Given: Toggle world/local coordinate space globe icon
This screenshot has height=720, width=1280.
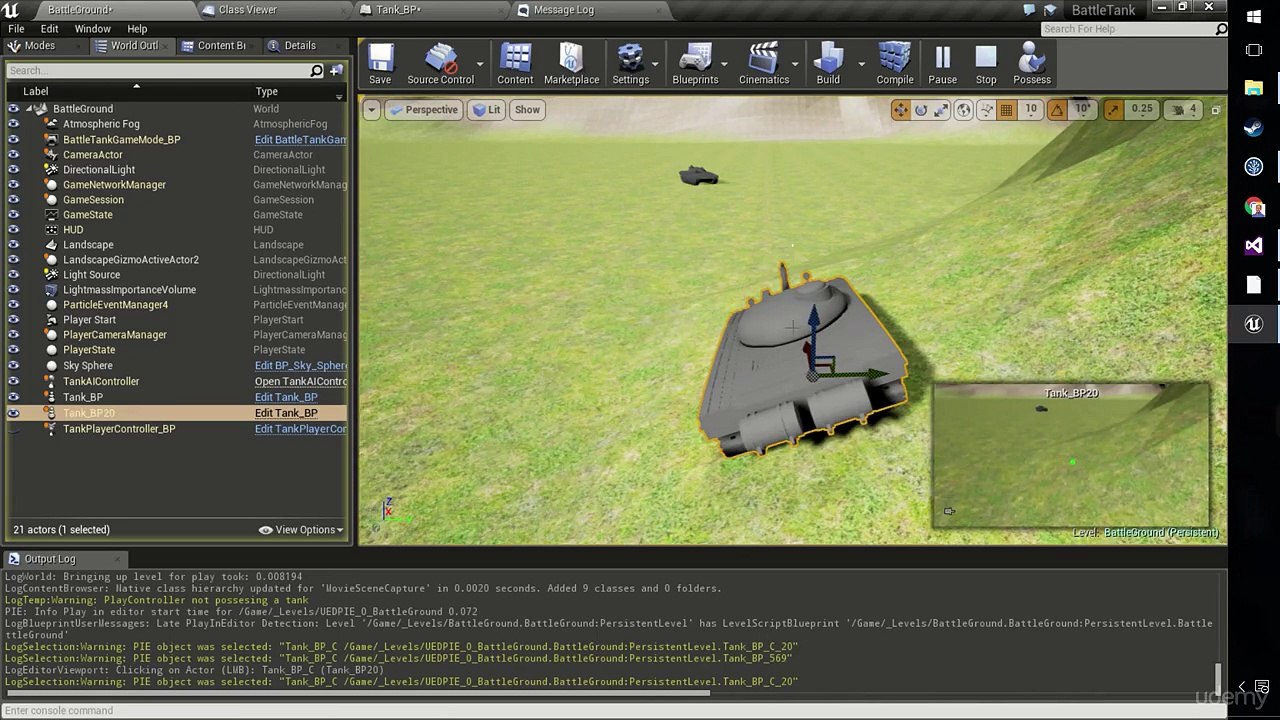Looking at the screenshot, I should tap(963, 110).
